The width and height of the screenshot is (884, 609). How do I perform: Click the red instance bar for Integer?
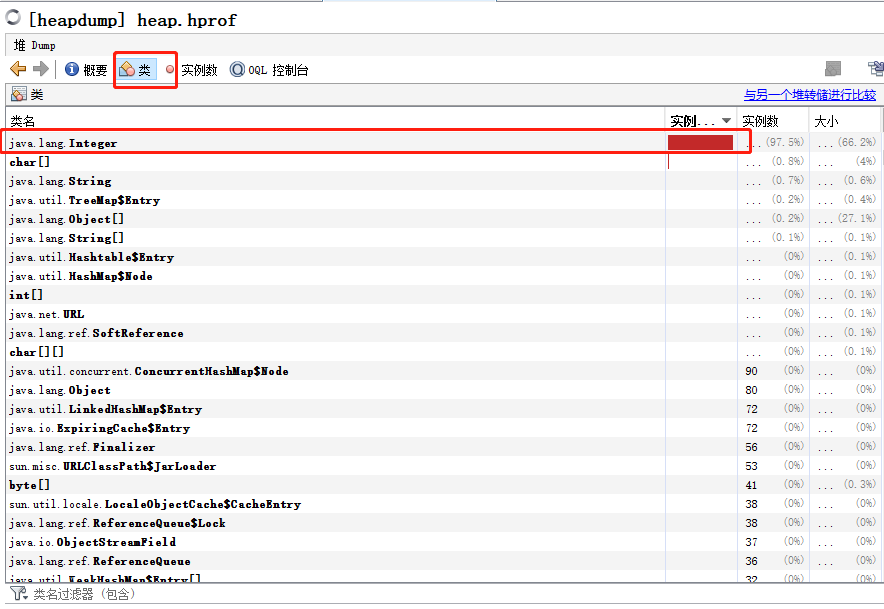[x=700, y=142]
